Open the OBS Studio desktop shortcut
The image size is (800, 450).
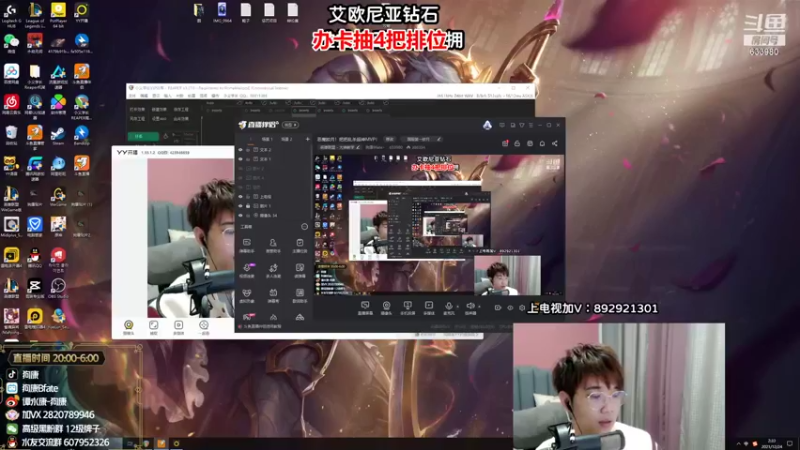(x=58, y=288)
